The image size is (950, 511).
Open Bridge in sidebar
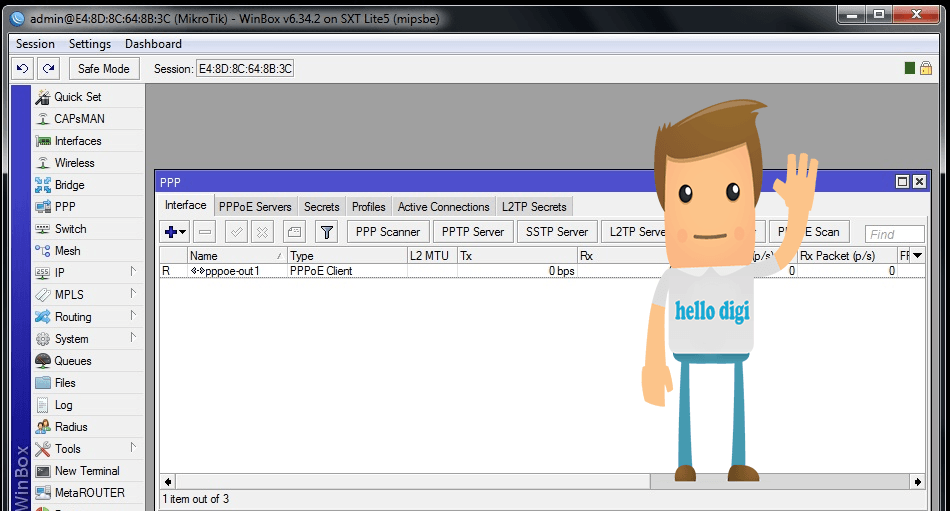[x=88, y=185]
